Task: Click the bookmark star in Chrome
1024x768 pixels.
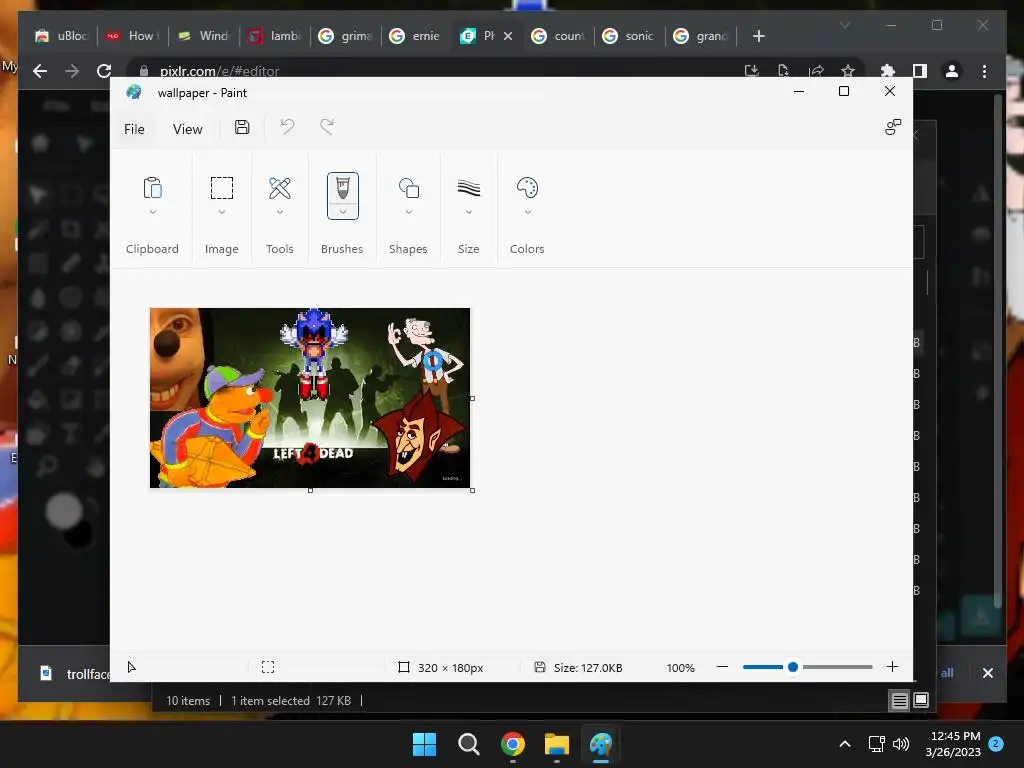Action: [x=848, y=71]
